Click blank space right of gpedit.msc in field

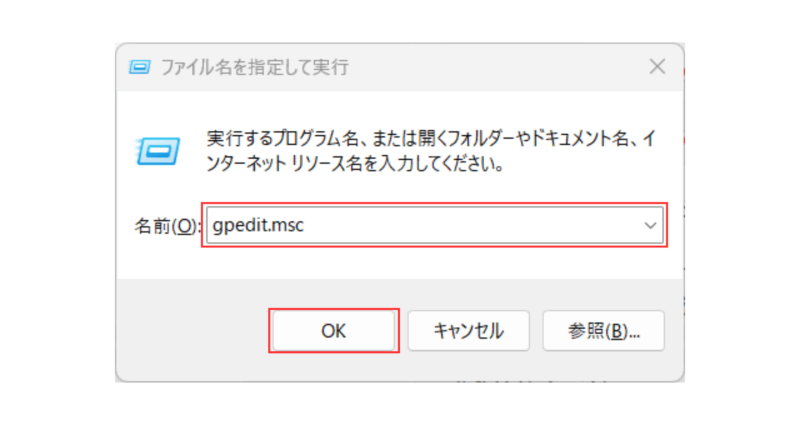tap(469, 225)
